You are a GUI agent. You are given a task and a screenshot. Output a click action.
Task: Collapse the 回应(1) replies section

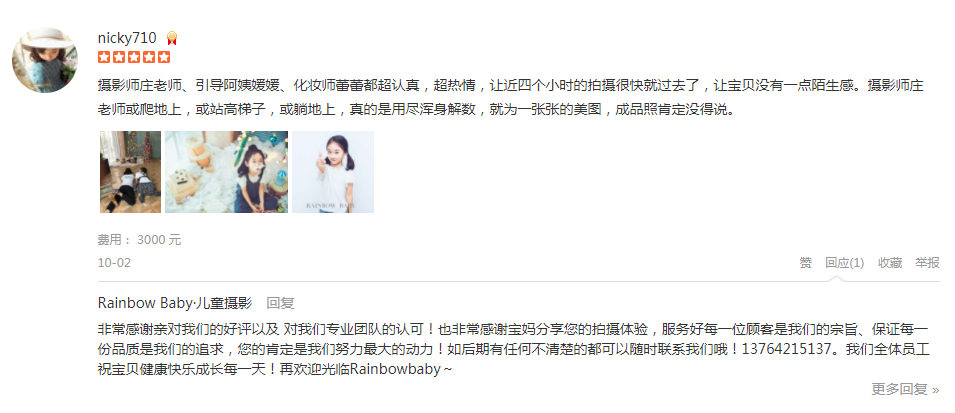click(844, 263)
